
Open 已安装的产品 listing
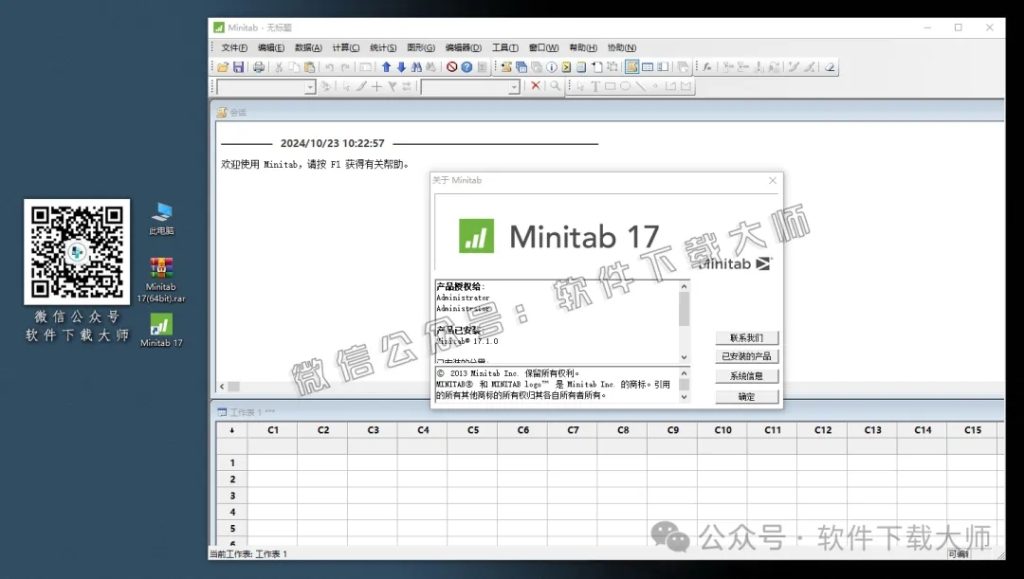click(x=747, y=356)
